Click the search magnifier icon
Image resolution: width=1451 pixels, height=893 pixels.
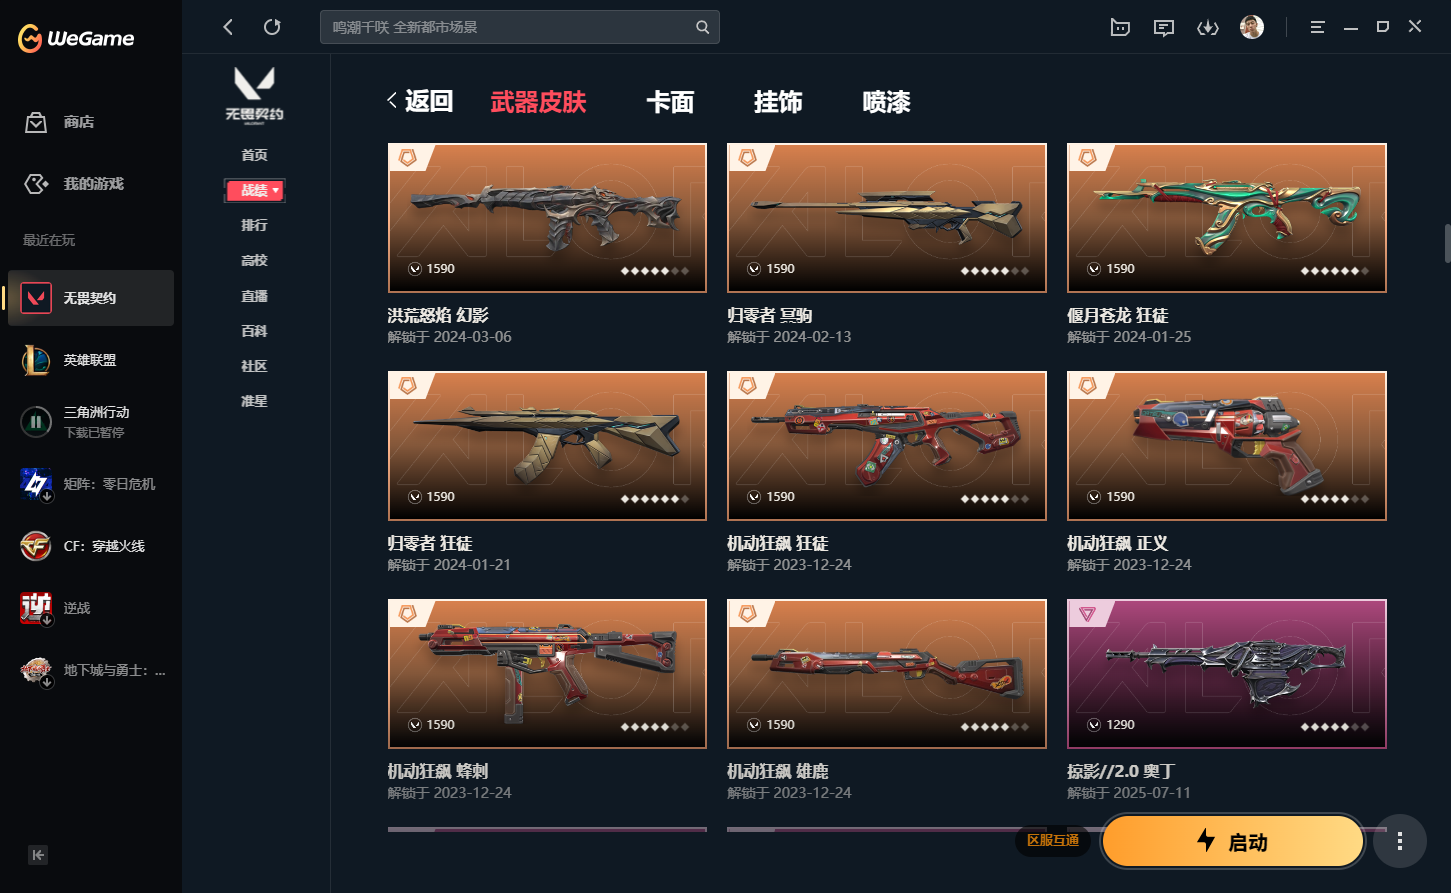pos(703,27)
